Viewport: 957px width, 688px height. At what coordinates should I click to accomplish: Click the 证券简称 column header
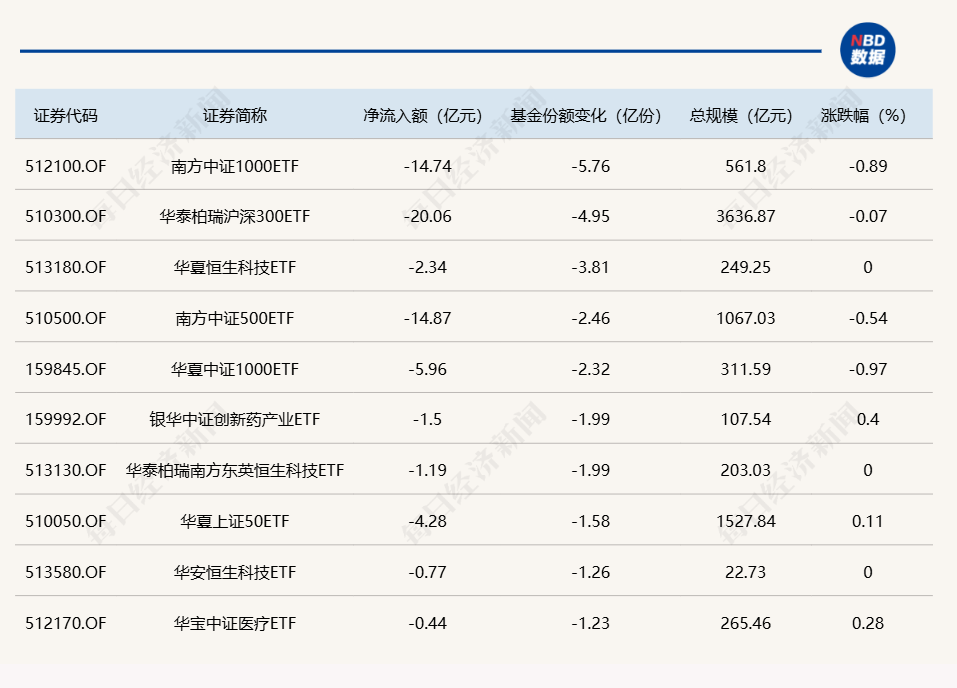[x=235, y=115]
